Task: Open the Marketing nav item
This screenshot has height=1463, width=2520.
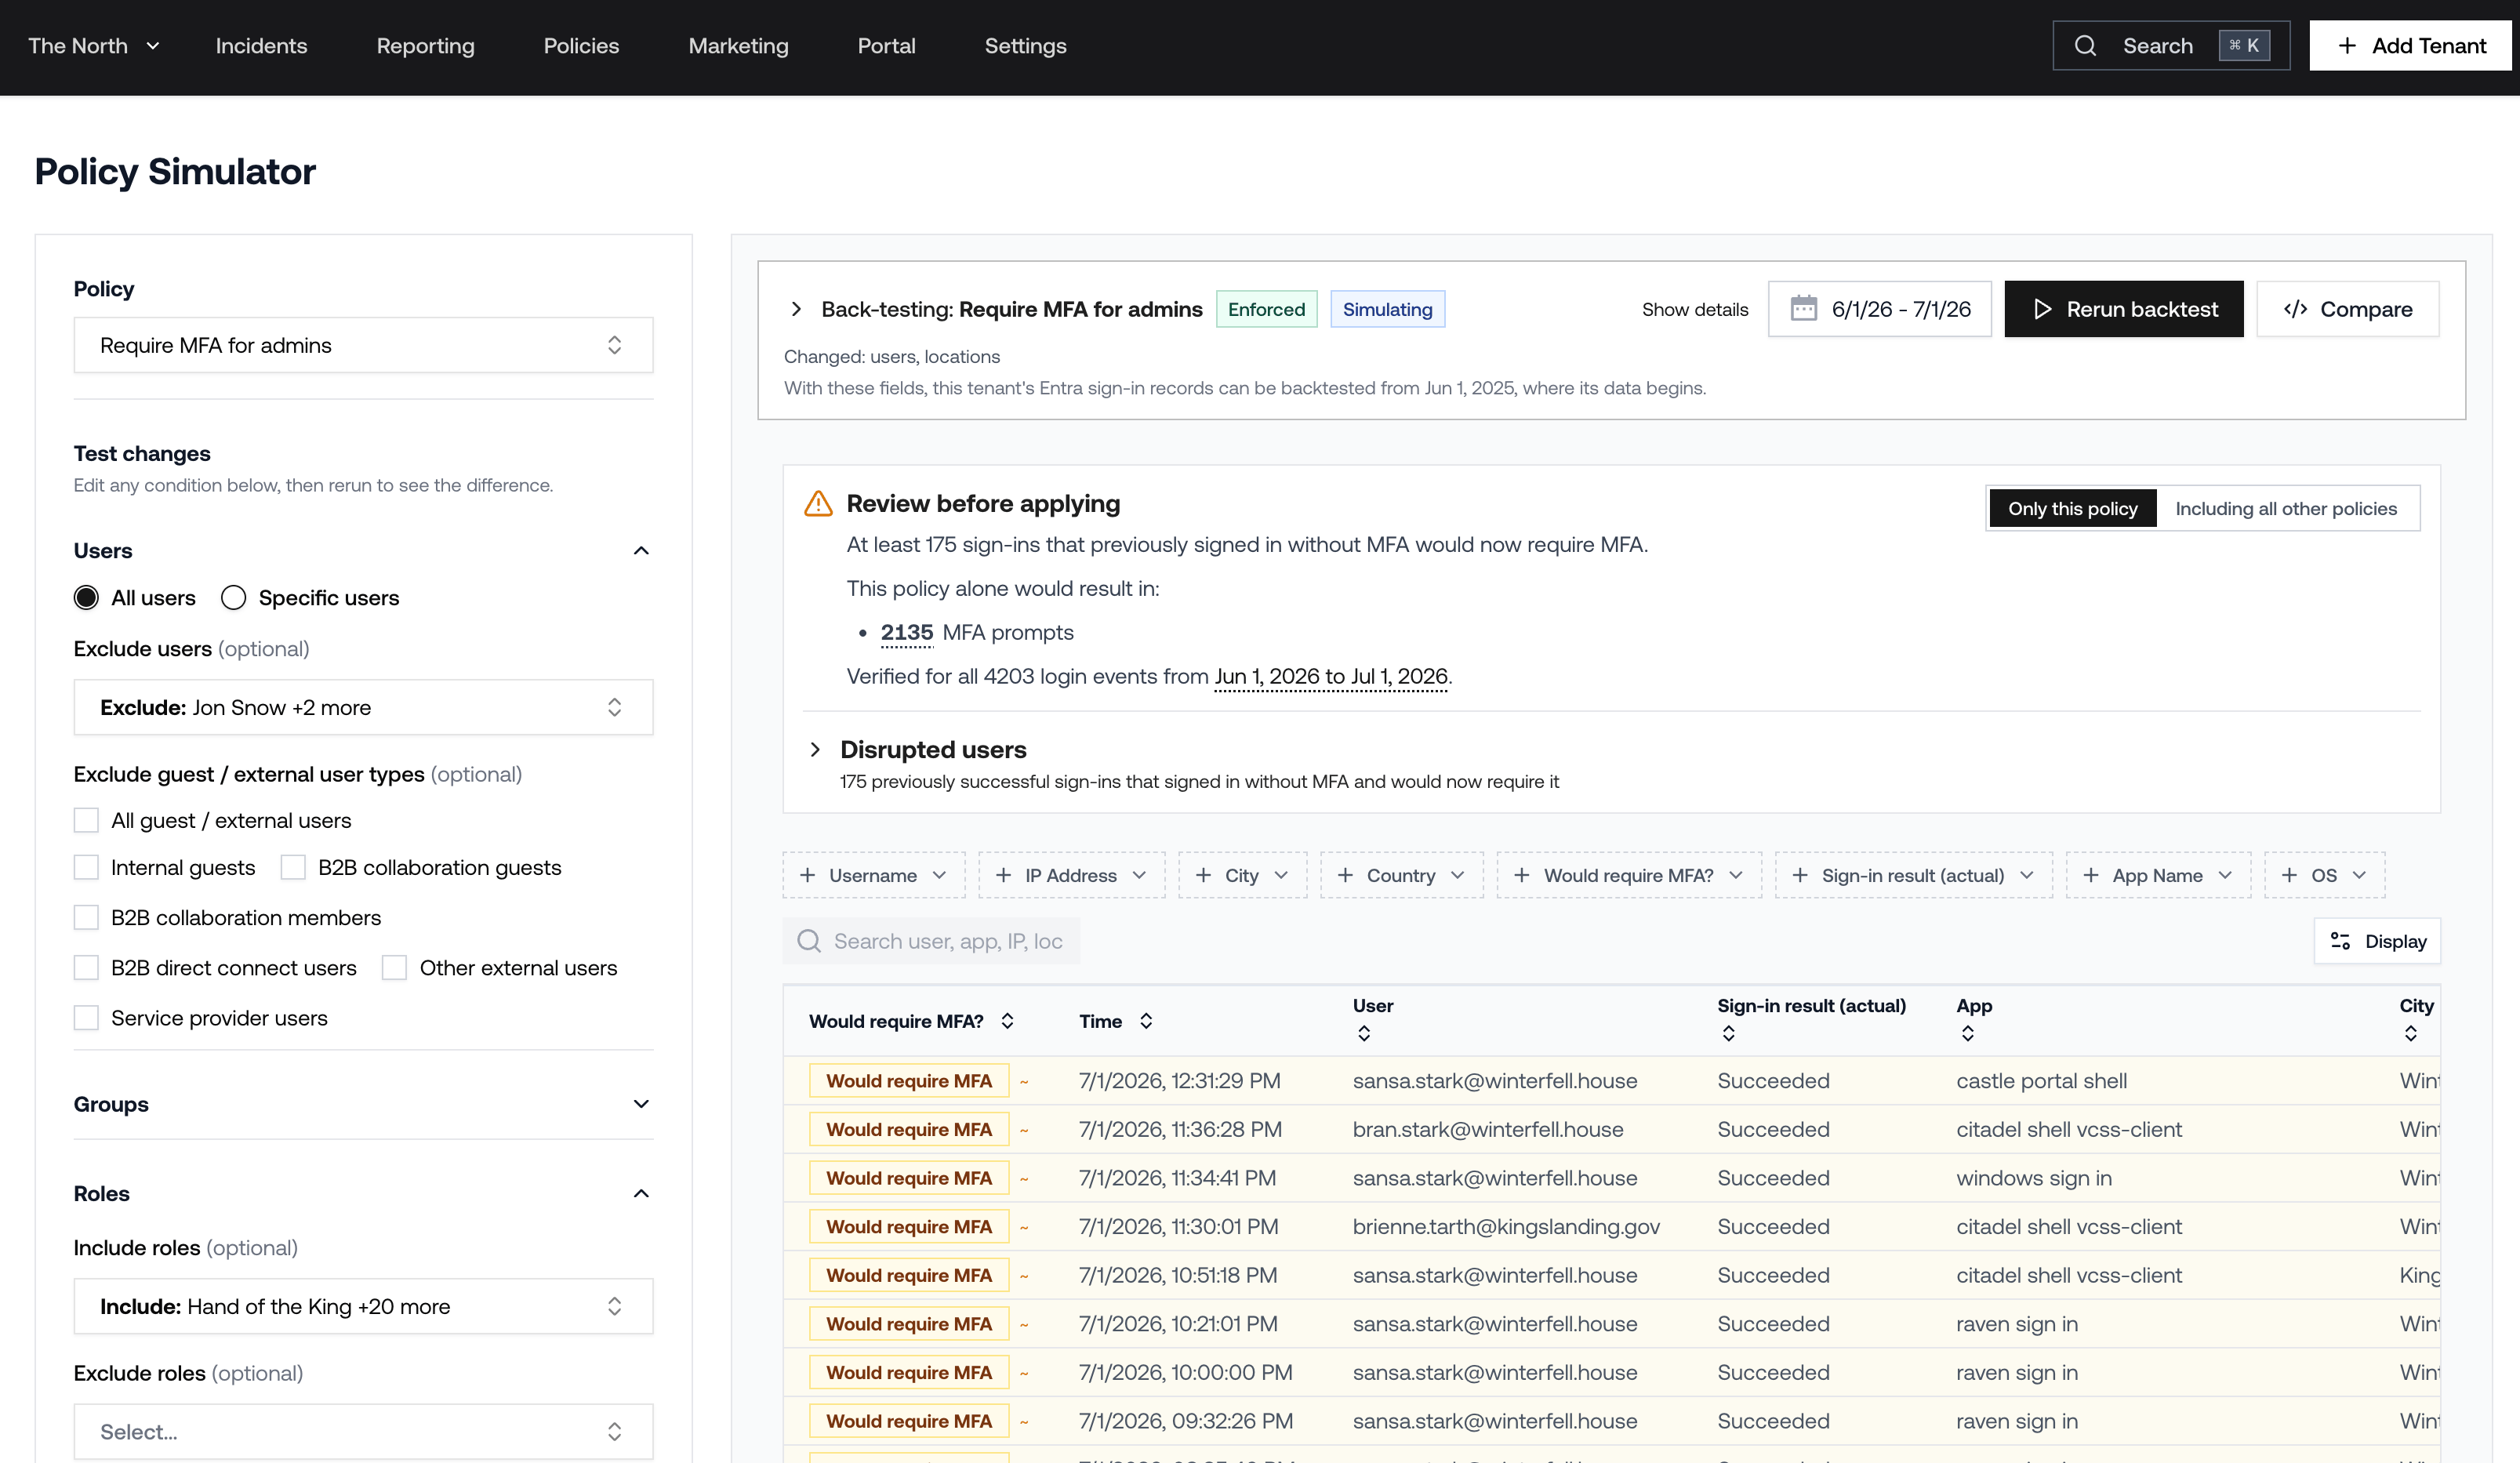Action: coord(738,46)
